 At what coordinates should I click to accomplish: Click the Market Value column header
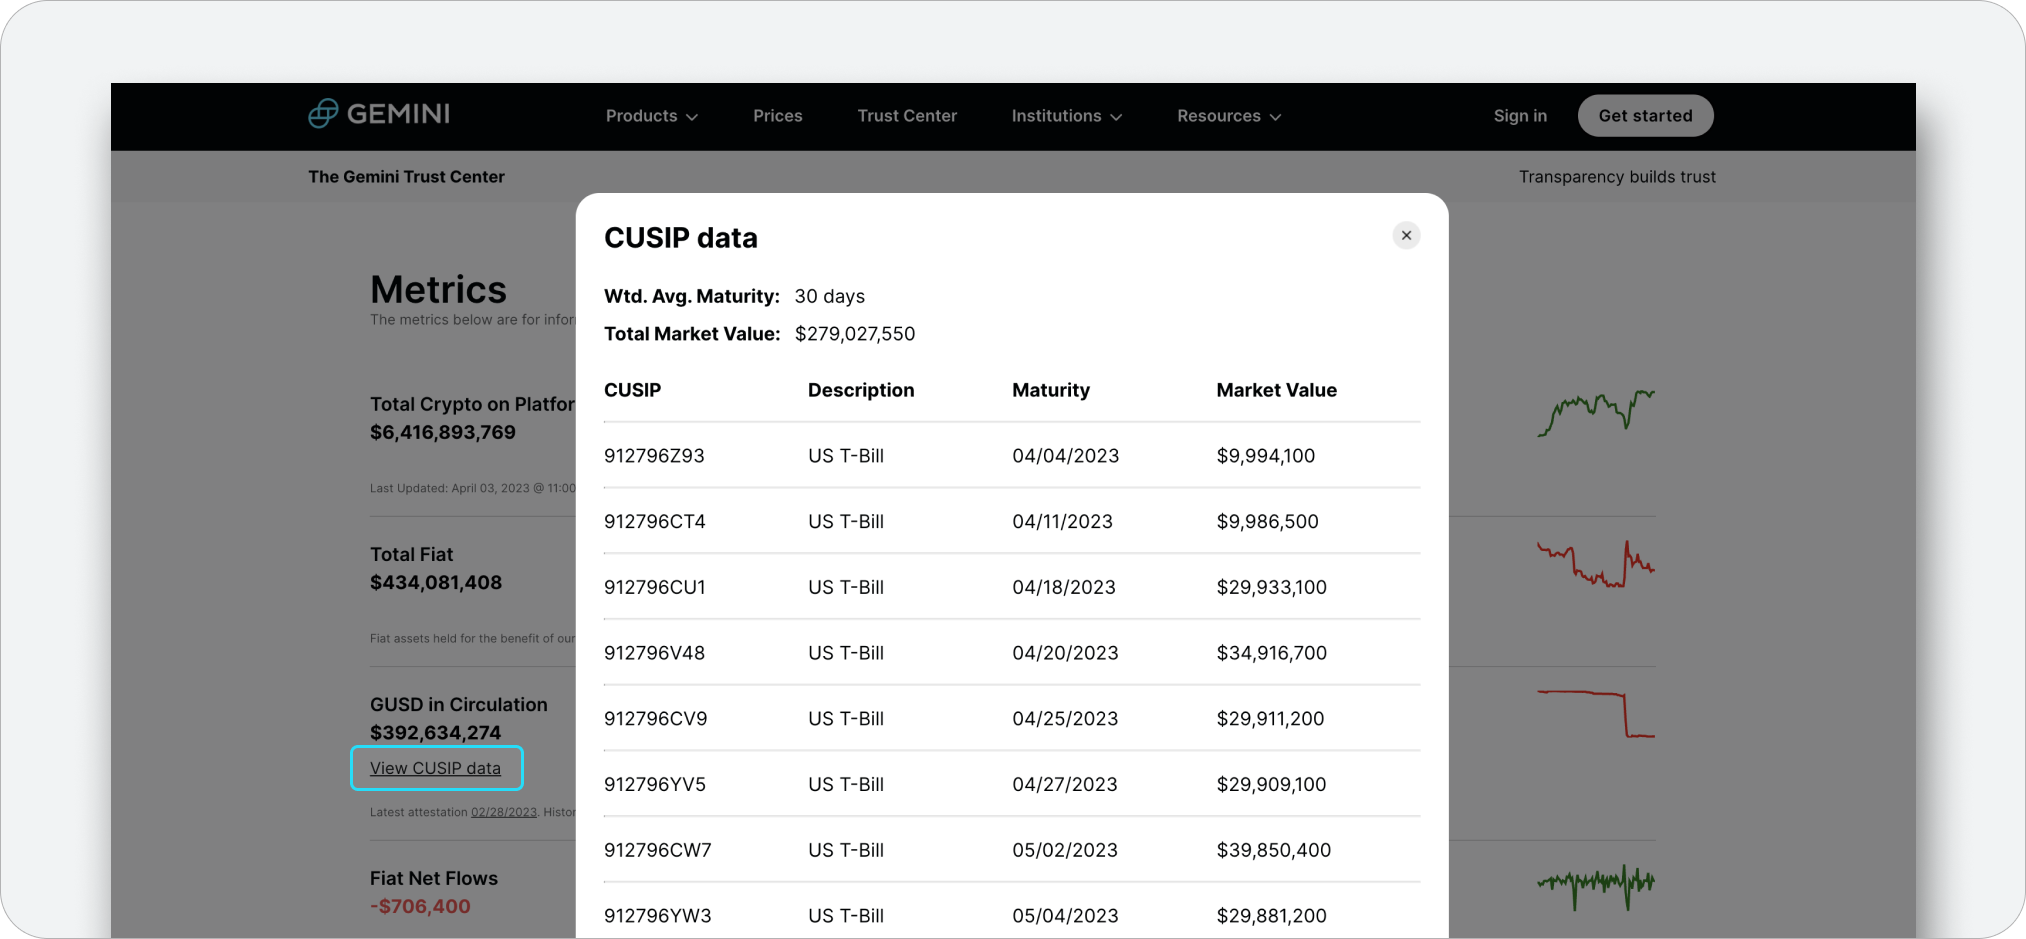point(1276,390)
